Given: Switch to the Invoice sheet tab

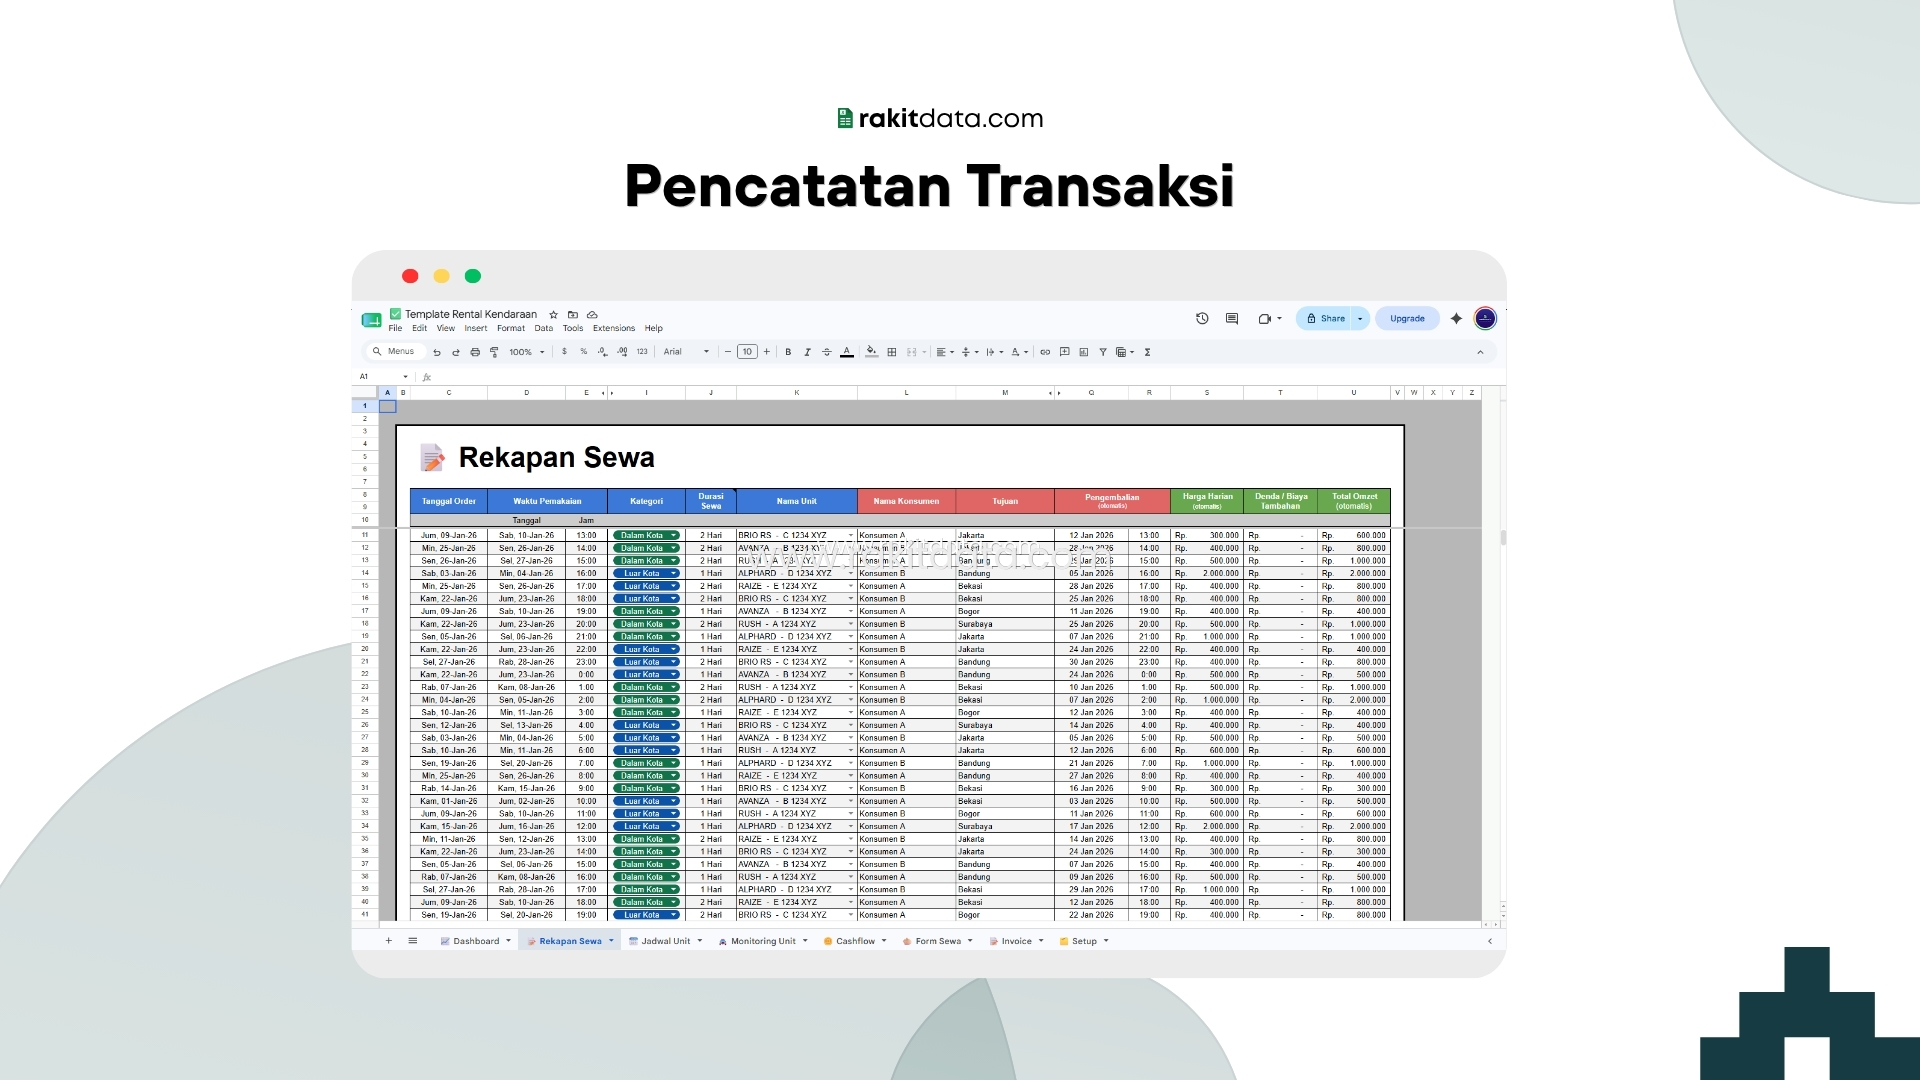Looking at the screenshot, I should click(x=1016, y=941).
